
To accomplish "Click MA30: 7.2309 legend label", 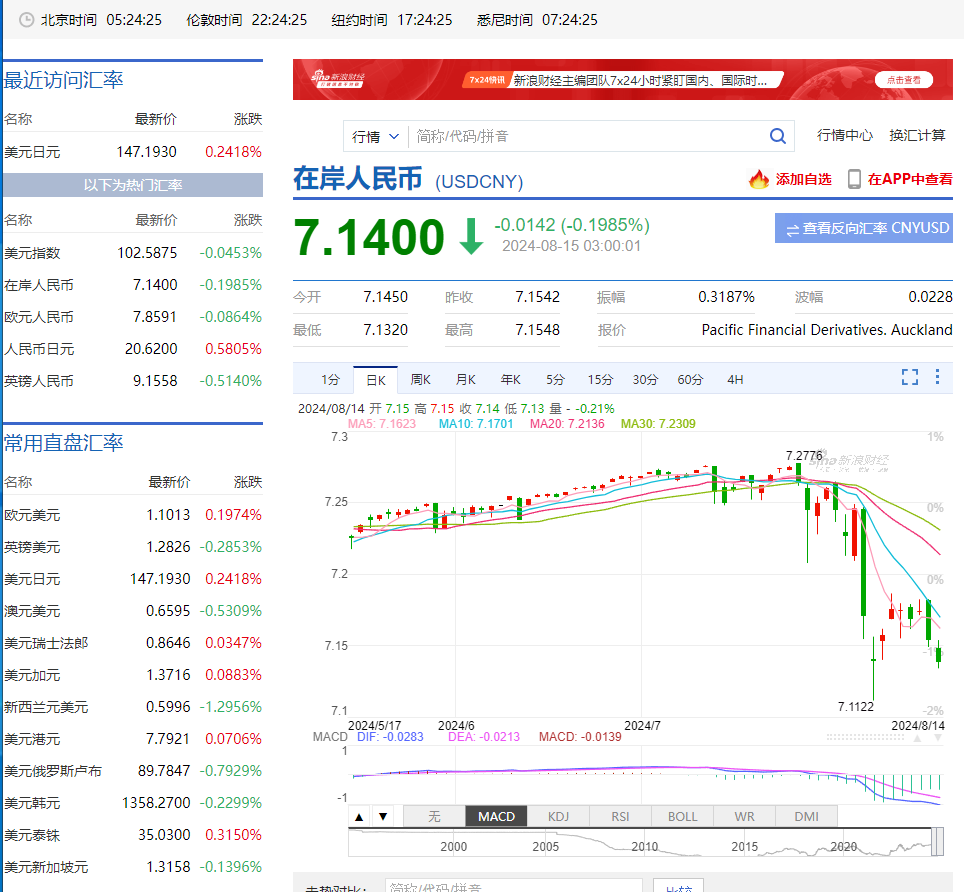I will coord(658,424).
